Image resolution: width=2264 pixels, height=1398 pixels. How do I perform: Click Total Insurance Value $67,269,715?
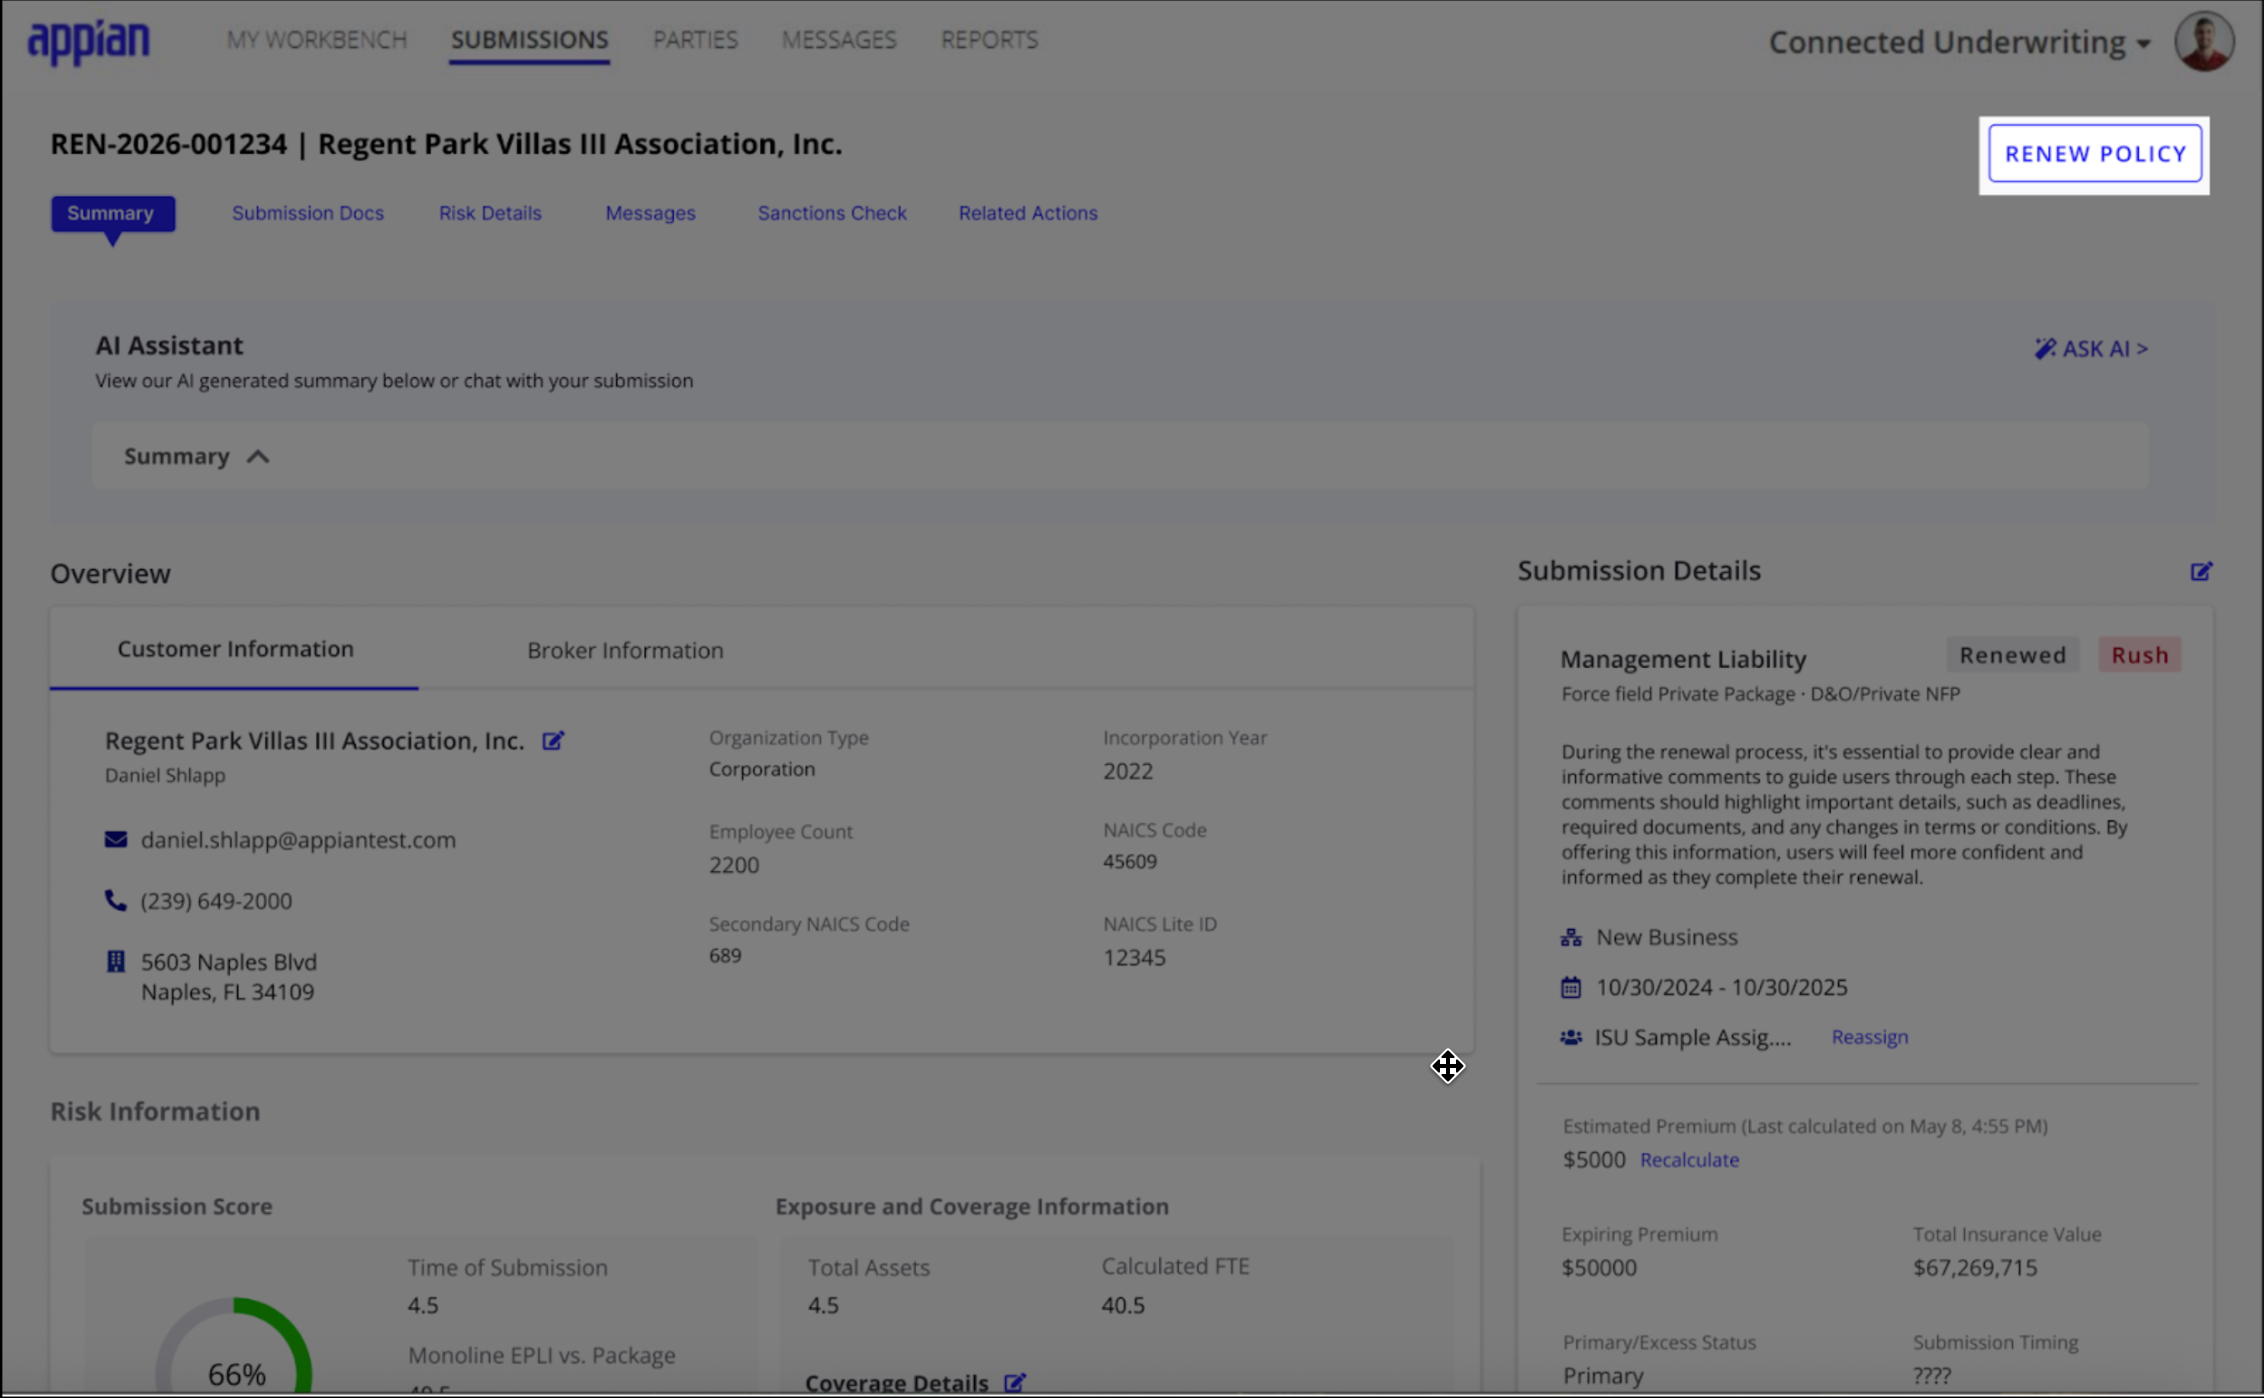1975,1267
